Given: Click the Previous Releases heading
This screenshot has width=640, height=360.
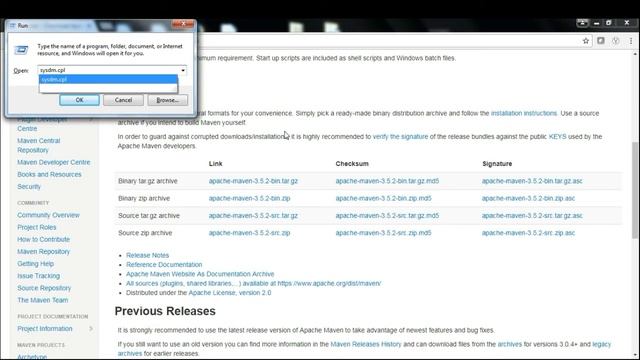Looking at the screenshot, I should click(165, 311).
